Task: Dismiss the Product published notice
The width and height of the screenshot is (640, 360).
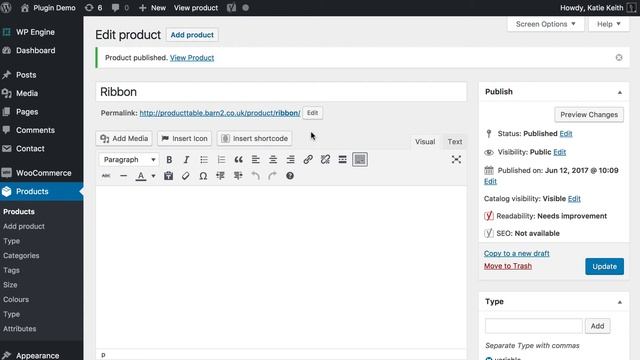Action: [x=619, y=58]
